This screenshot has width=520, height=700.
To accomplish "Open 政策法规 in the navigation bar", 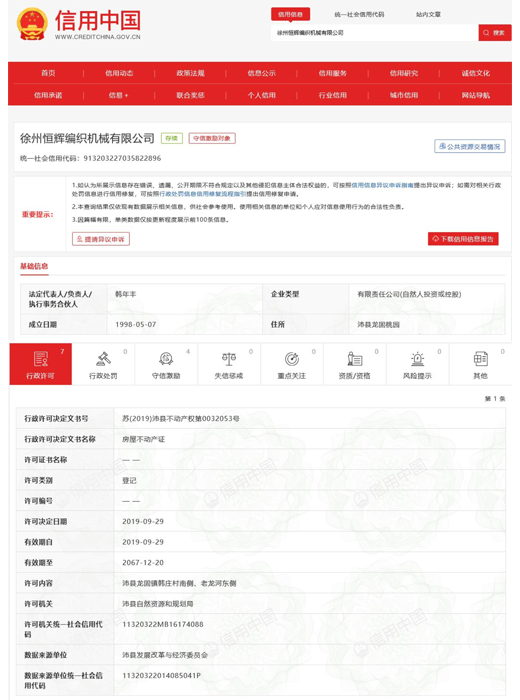I will click(x=190, y=73).
